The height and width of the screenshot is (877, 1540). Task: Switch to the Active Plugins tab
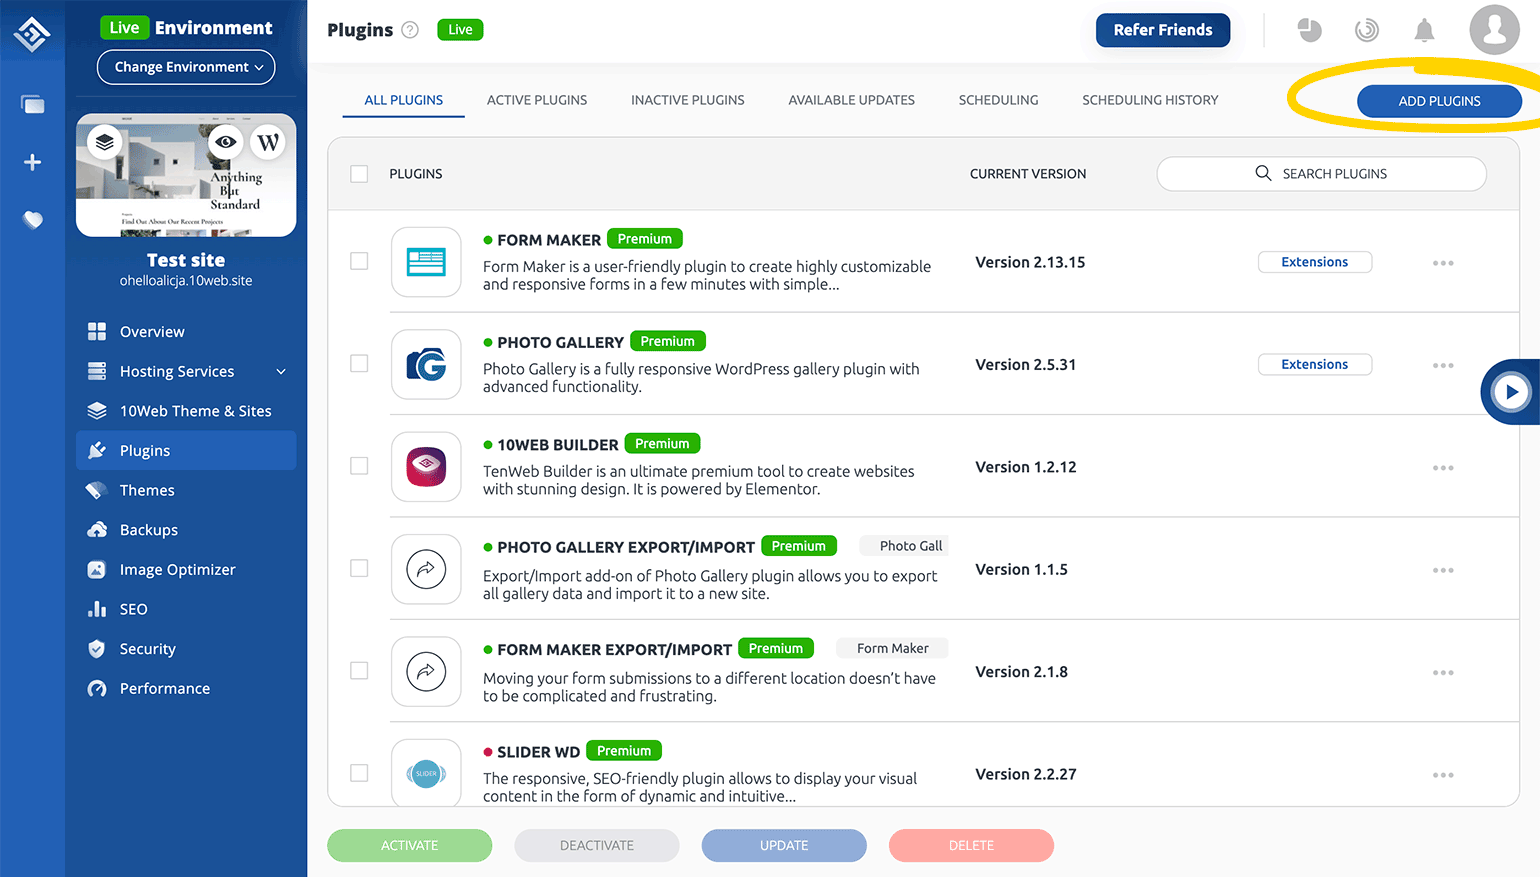coord(536,100)
